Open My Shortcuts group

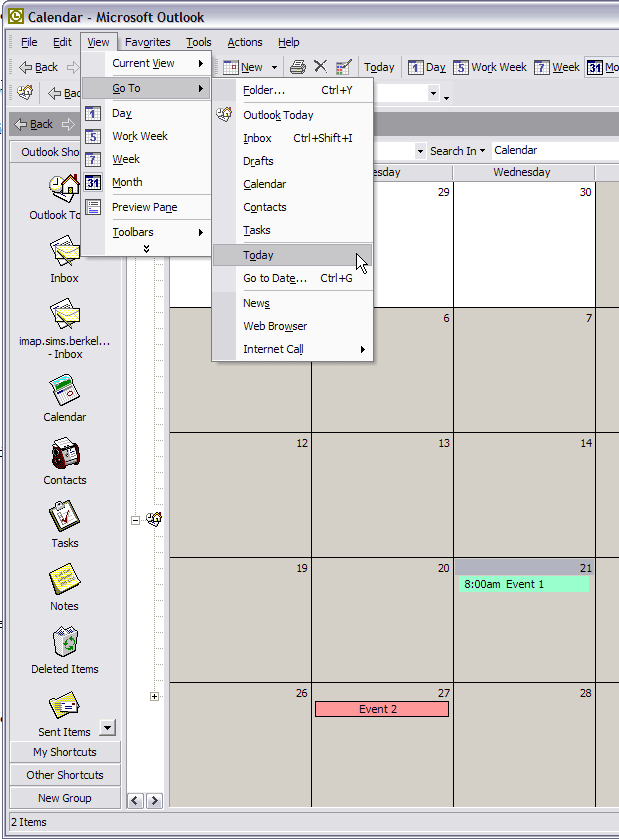tap(65, 752)
